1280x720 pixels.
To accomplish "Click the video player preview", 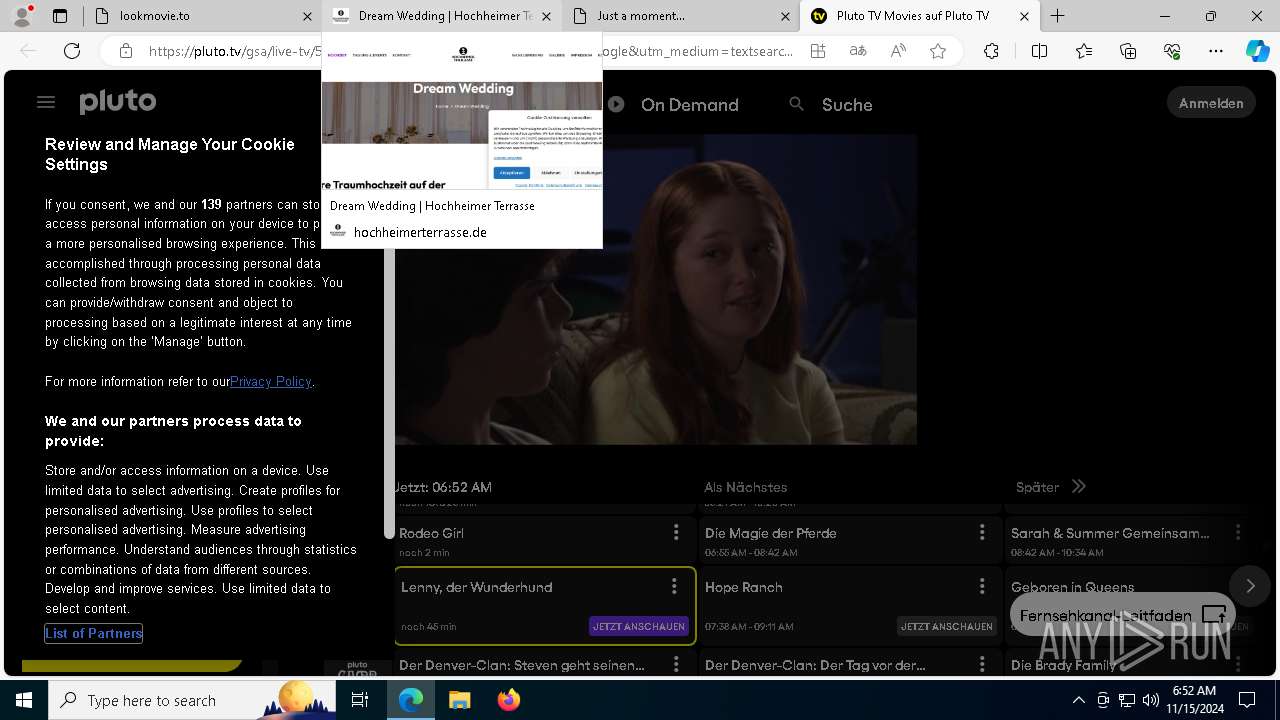I will point(656,346).
